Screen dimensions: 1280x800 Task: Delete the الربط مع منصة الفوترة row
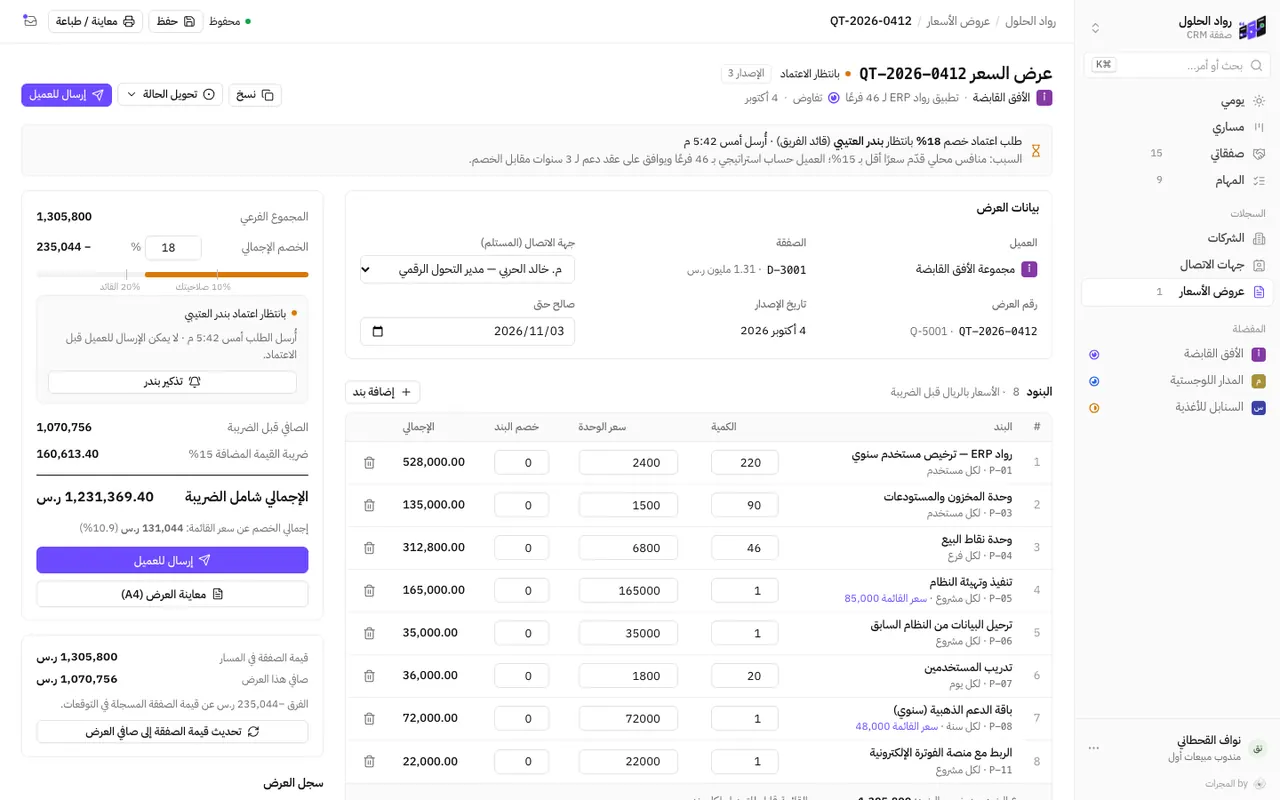coord(369,761)
